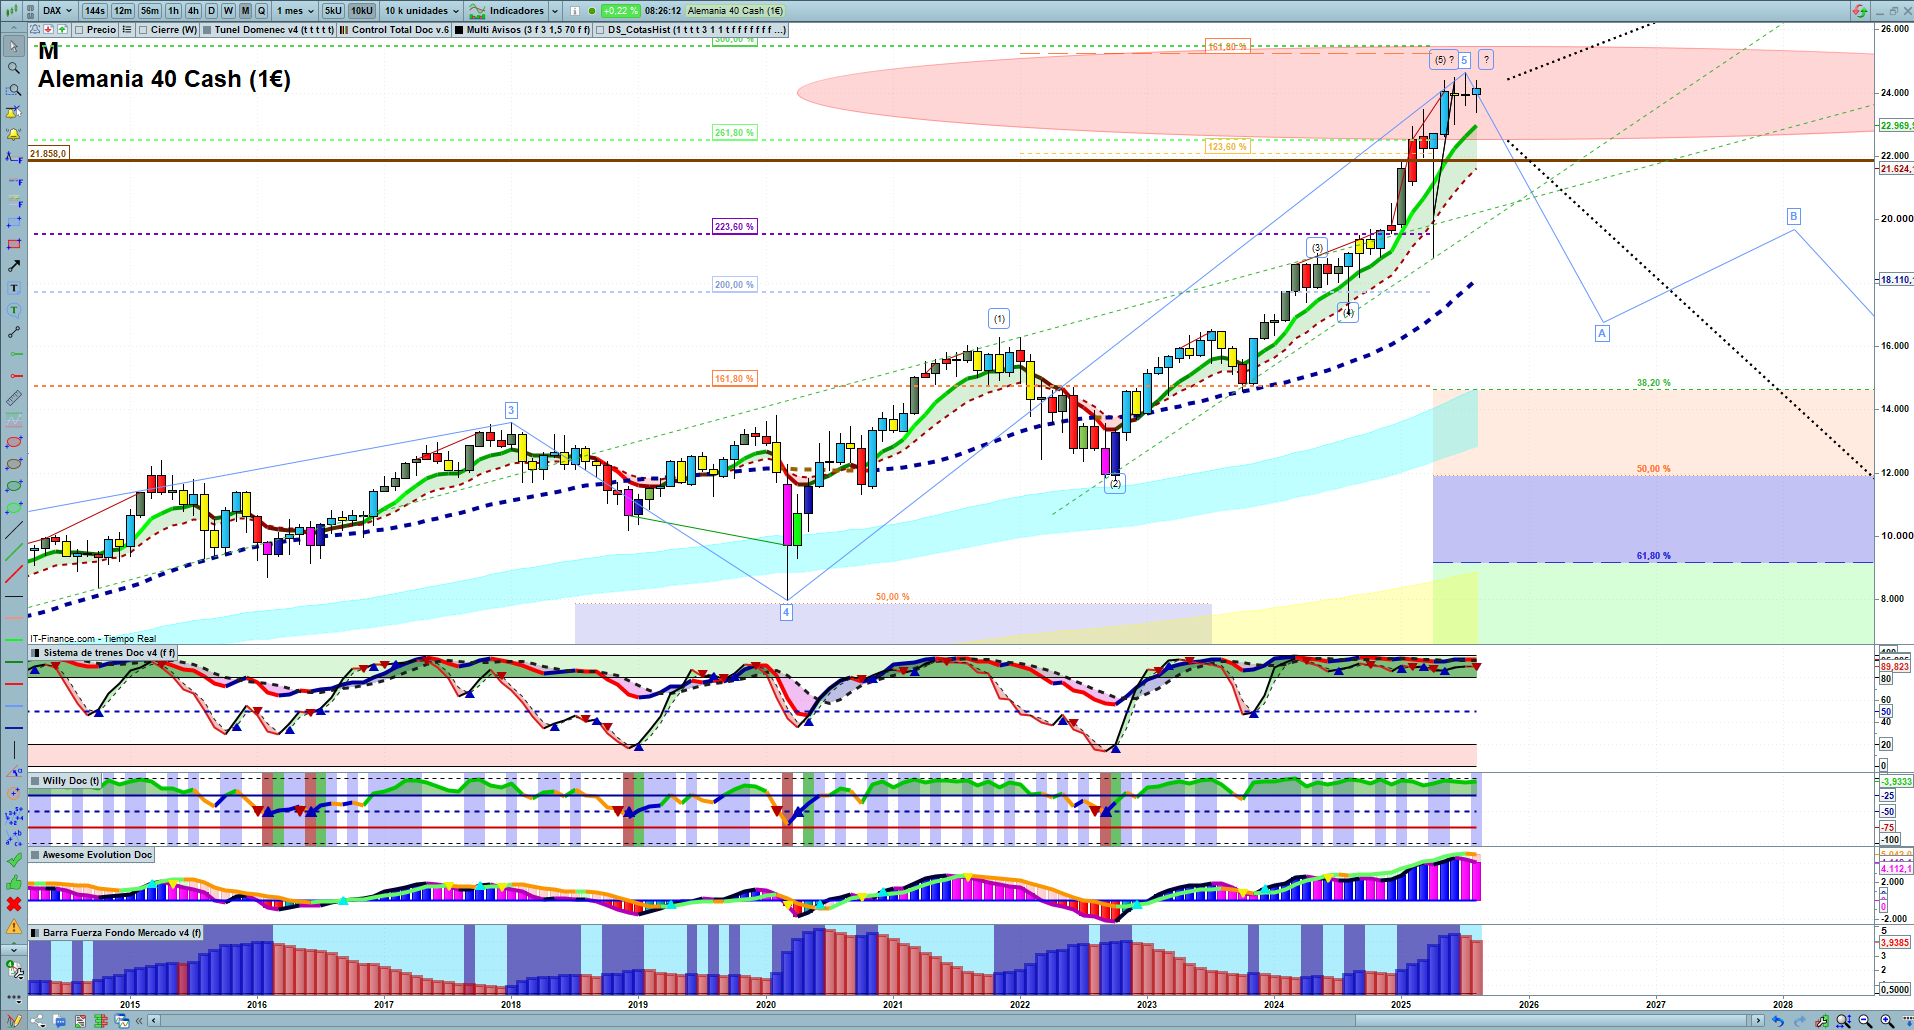The image size is (1914, 1030).
Task: Zoom out using the minus magnifier
Action: point(1865,1021)
